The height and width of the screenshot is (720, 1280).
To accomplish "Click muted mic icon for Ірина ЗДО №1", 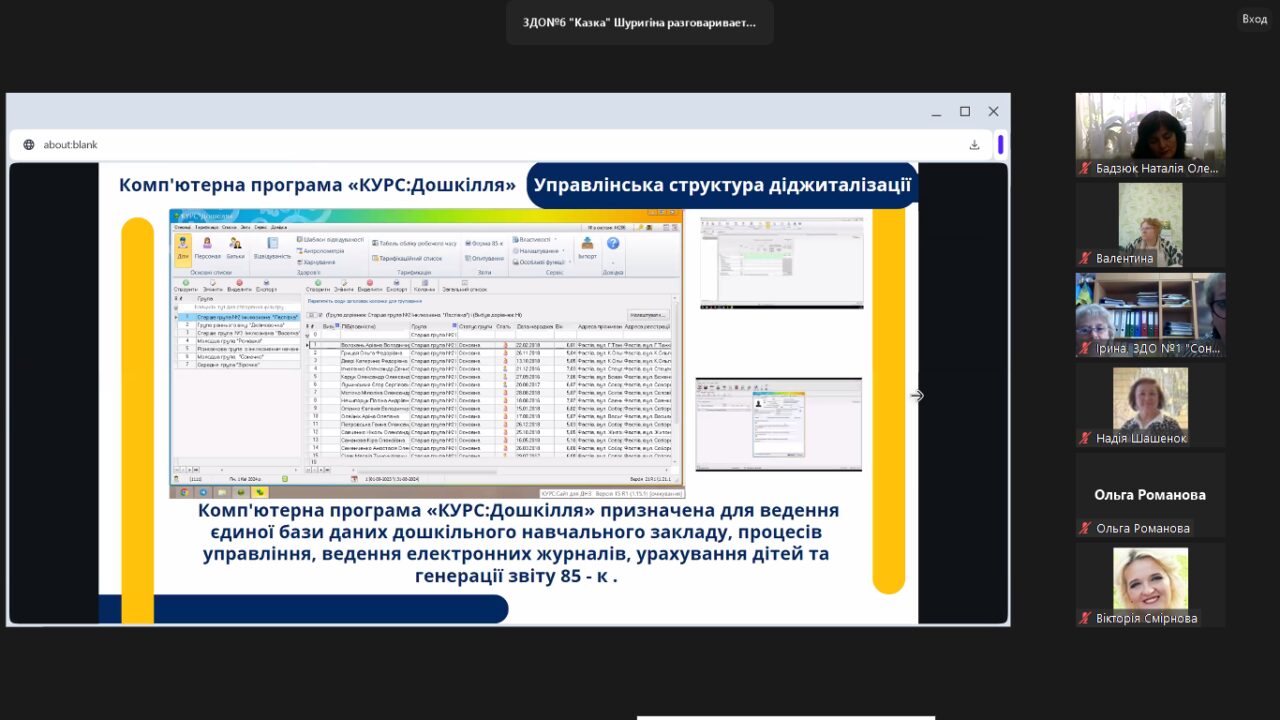I will pyautogui.click(x=1084, y=348).
